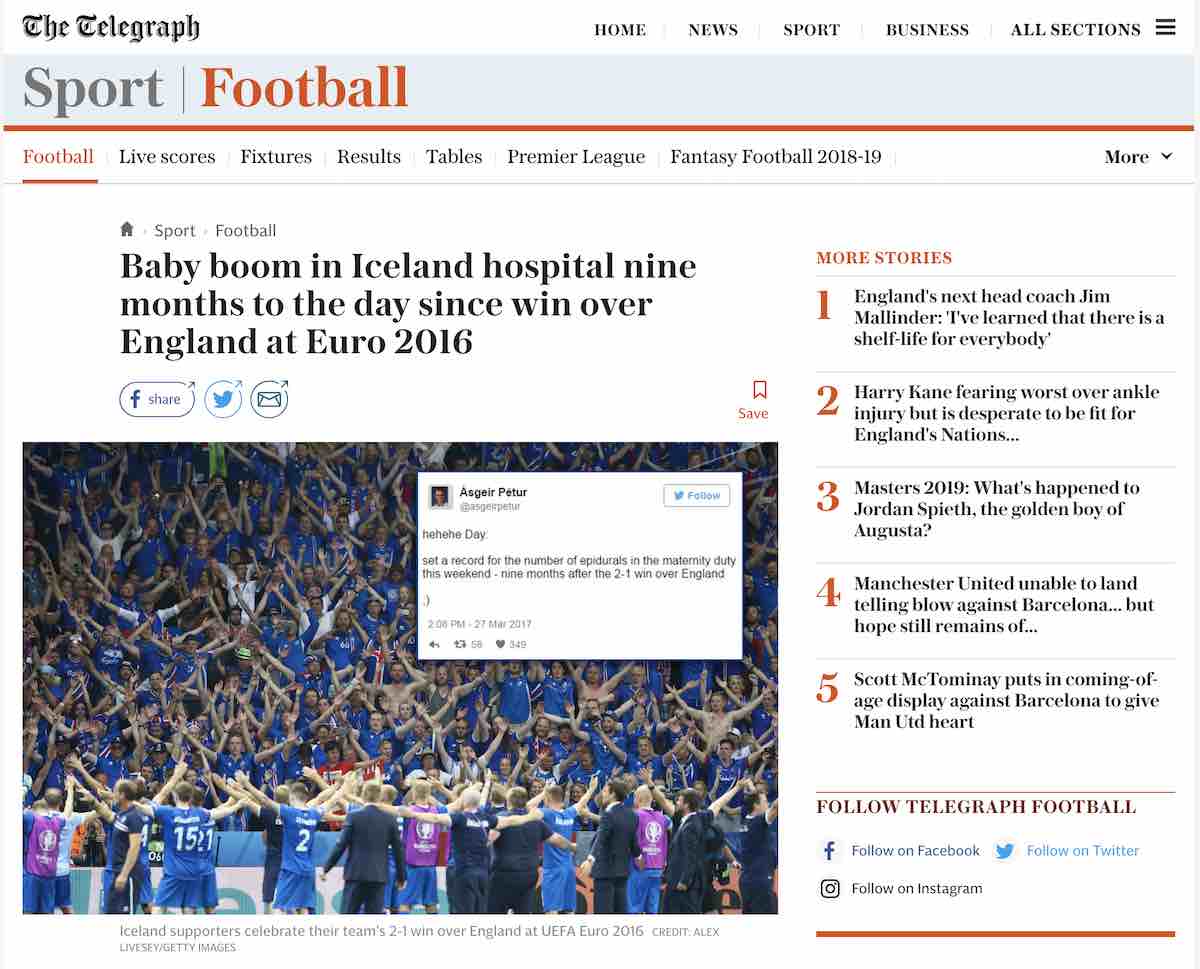The image size is (1200, 969).
Task: Open BUSINESS in top navigation
Action: click(x=927, y=29)
